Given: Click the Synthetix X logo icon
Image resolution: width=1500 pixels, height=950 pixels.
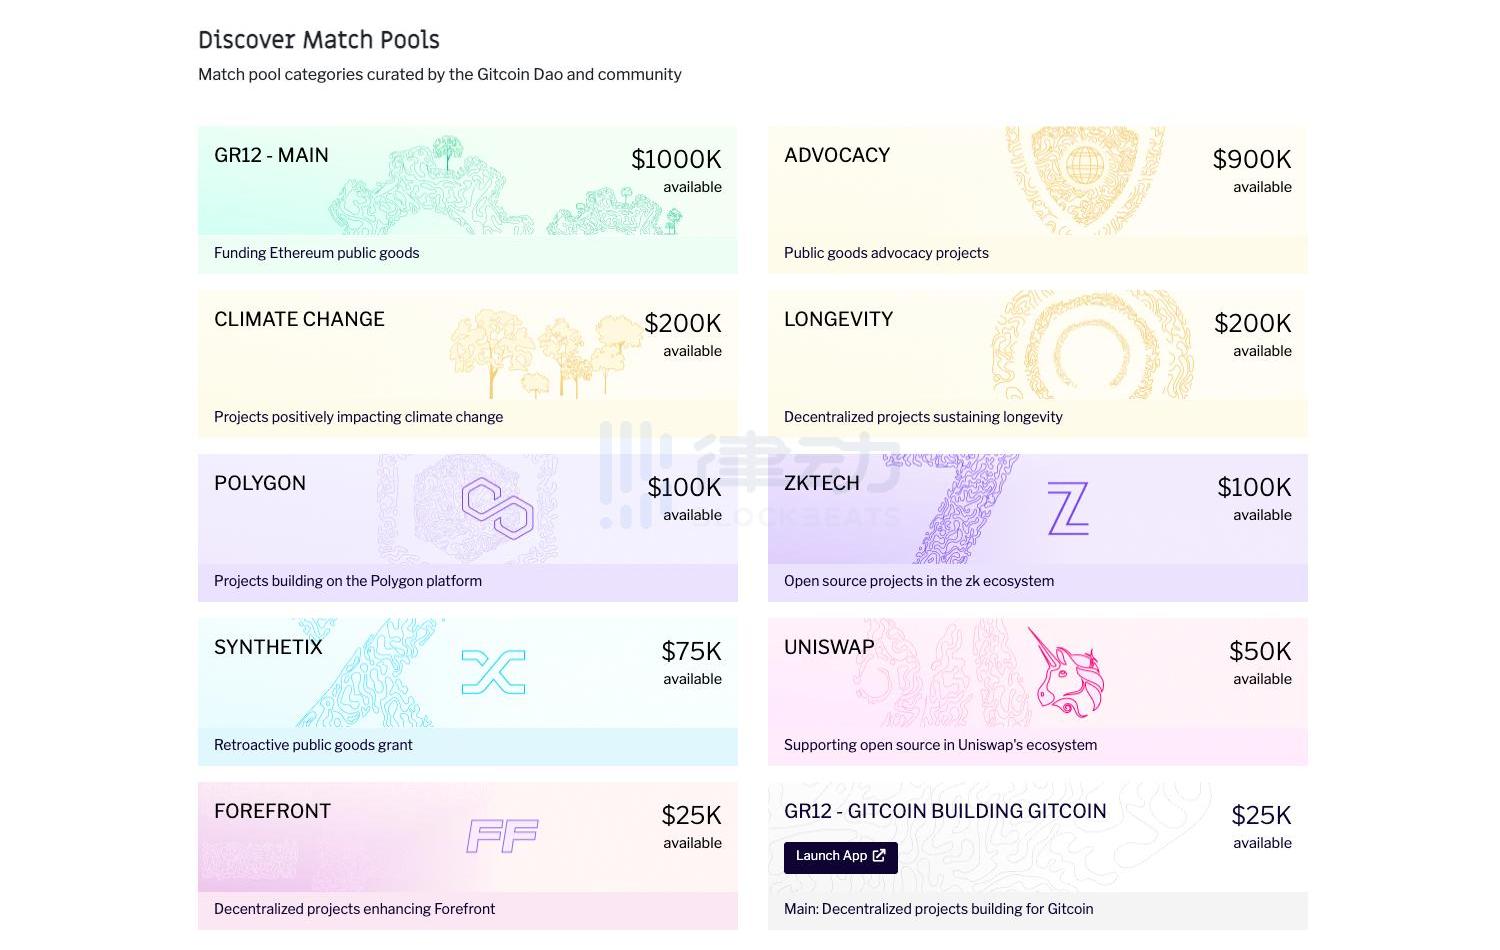Looking at the screenshot, I should click(493, 672).
